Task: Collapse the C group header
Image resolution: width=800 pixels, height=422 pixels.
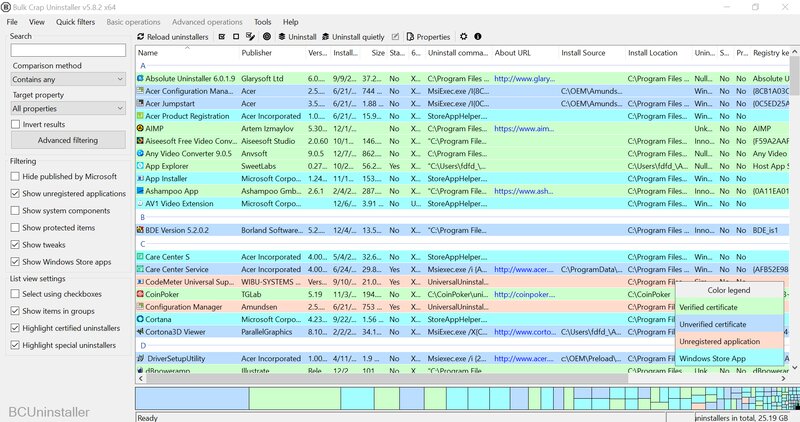Action: pos(143,244)
